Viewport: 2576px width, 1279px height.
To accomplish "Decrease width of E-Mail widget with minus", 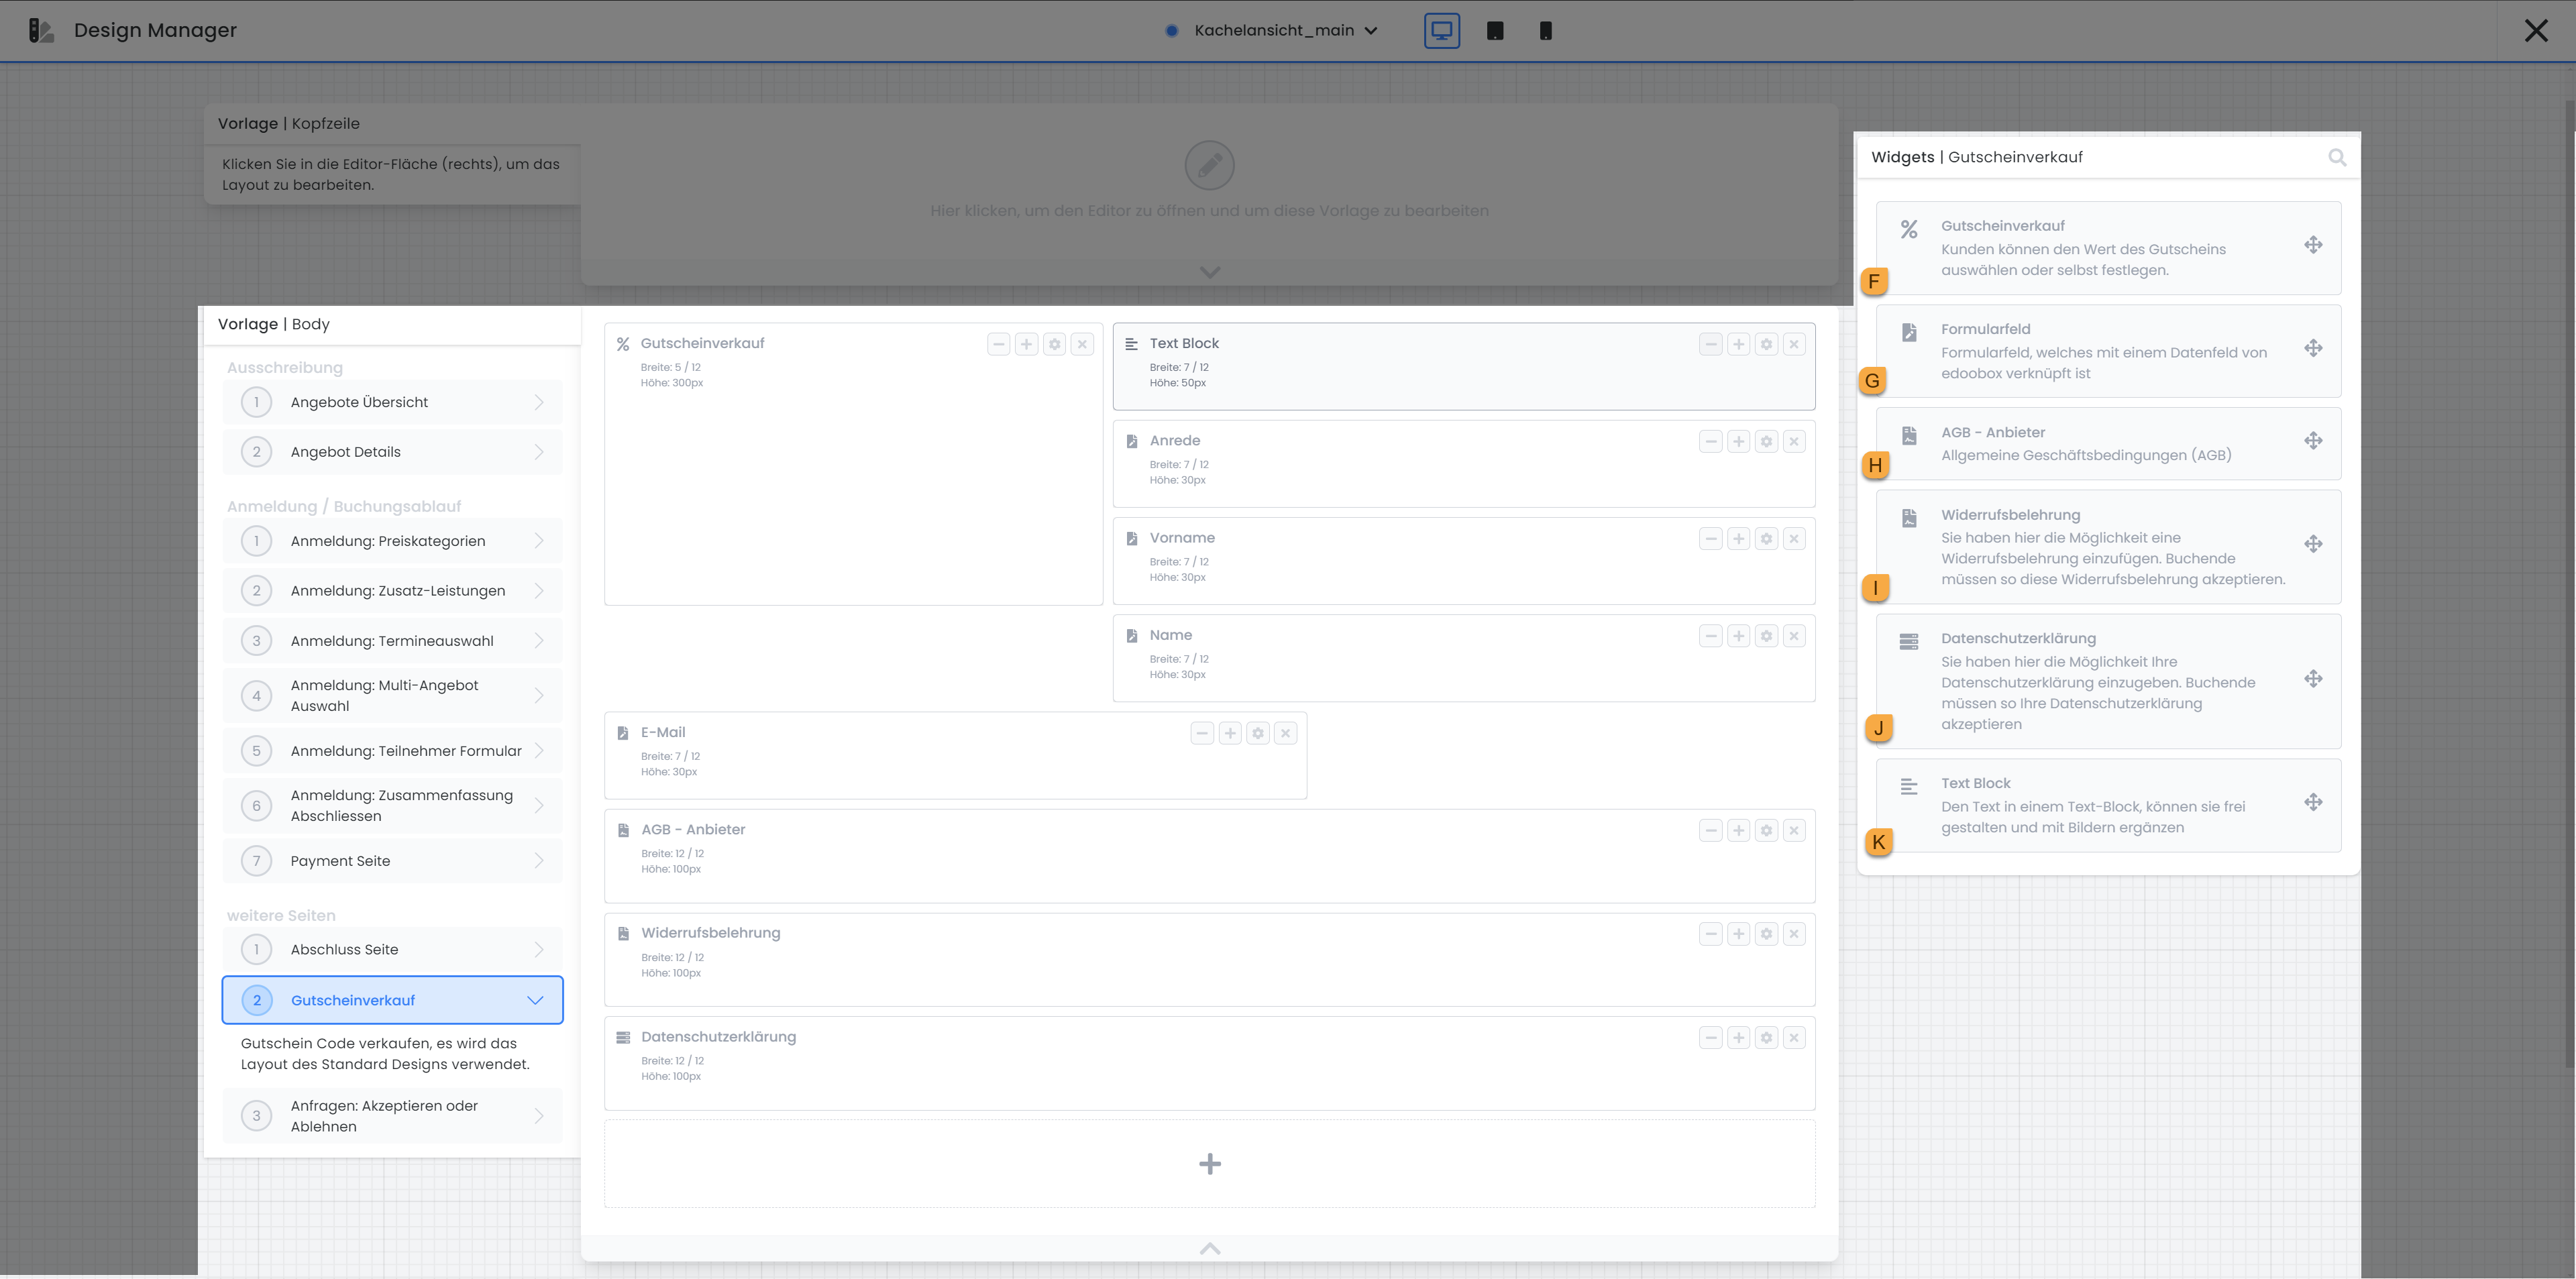I will click(x=1202, y=733).
